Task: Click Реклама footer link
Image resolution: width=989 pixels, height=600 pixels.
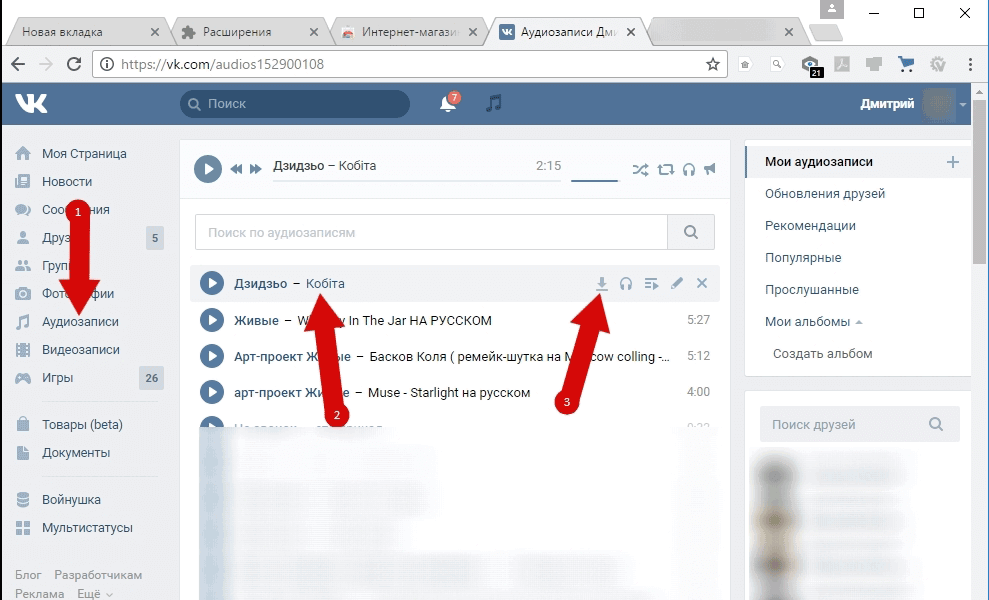Action: click(40, 594)
